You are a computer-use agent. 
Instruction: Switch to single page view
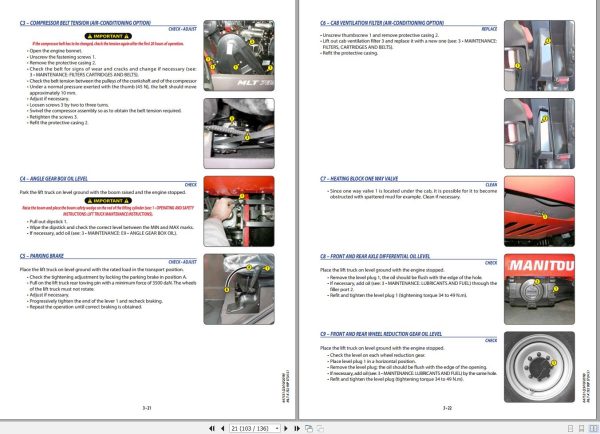571,428
